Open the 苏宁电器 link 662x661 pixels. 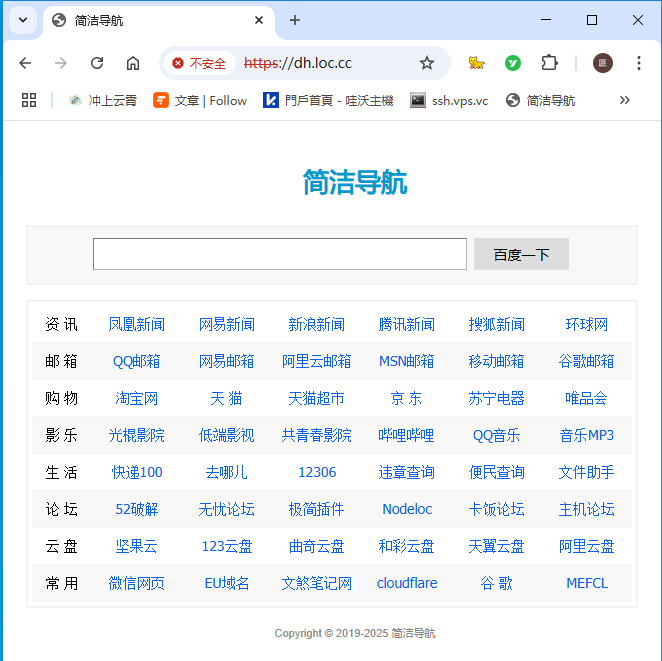pyautogui.click(x=496, y=398)
